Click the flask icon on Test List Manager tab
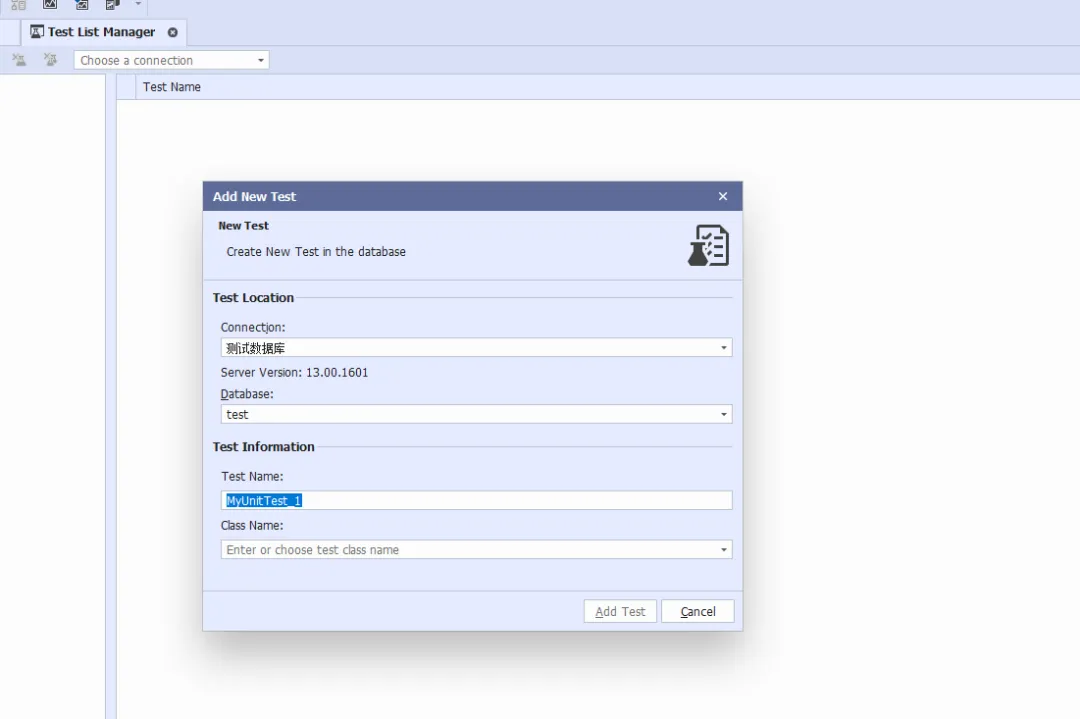The height and width of the screenshot is (719, 1080). pyautogui.click(x=37, y=32)
